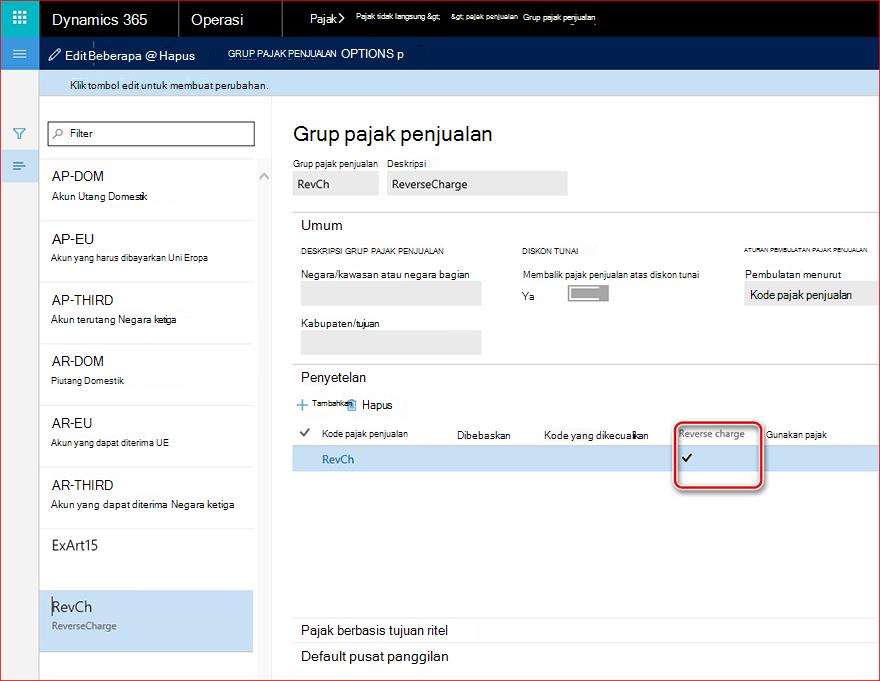The height and width of the screenshot is (681, 880).
Task: Expand the hamburger navigation menu
Action: pyautogui.click(x=20, y=54)
